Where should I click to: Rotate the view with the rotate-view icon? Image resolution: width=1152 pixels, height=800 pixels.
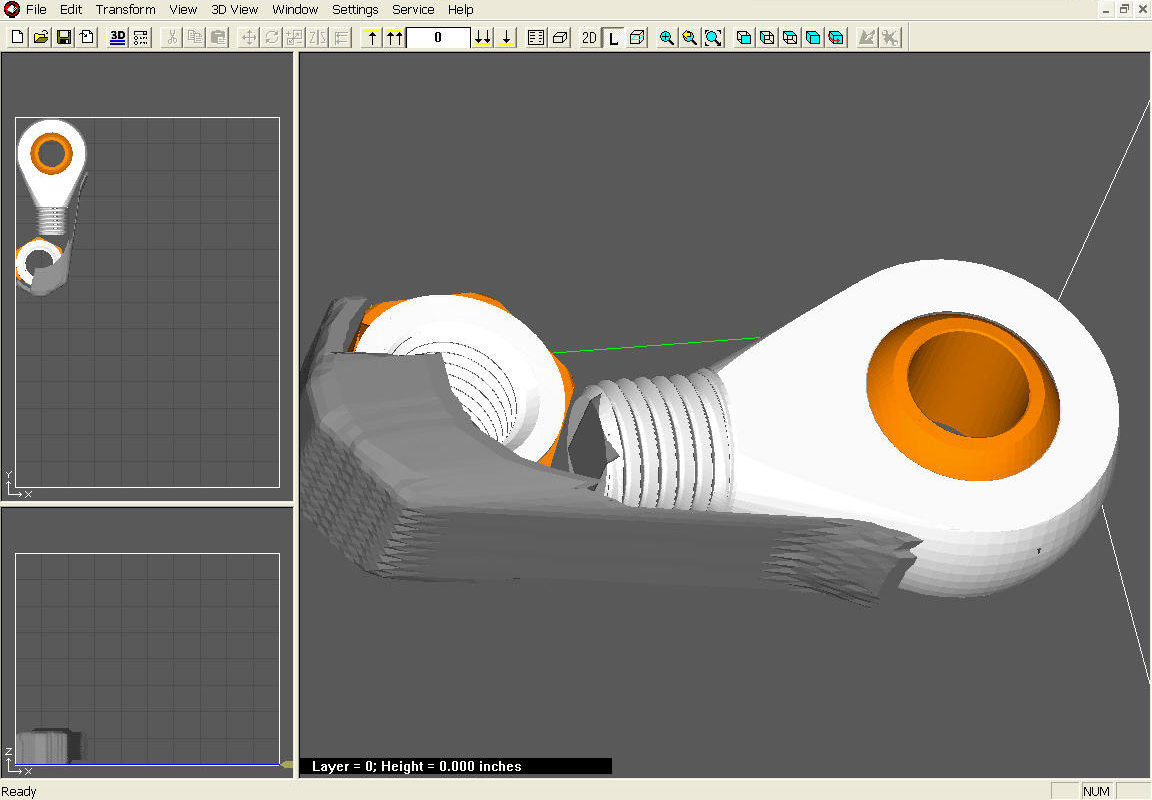click(x=836, y=37)
